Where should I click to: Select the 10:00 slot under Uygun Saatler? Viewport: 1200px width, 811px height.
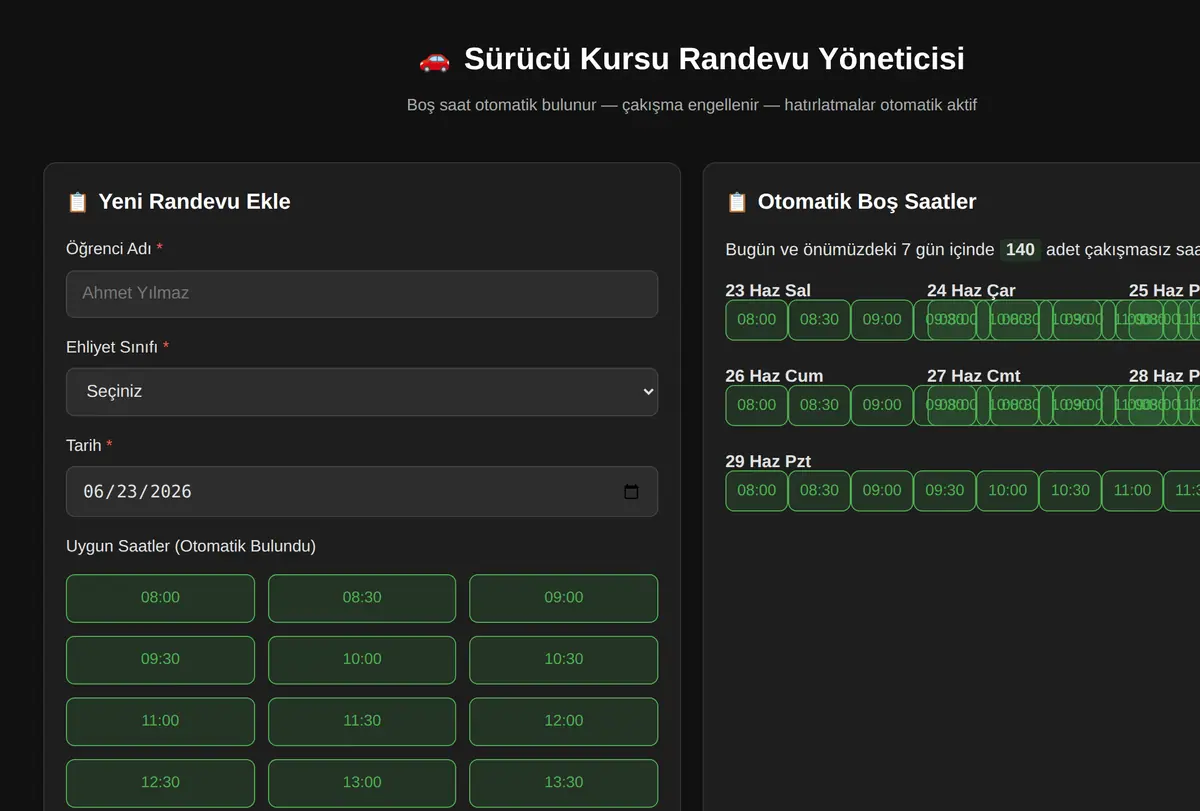click(x=362, y=660)
